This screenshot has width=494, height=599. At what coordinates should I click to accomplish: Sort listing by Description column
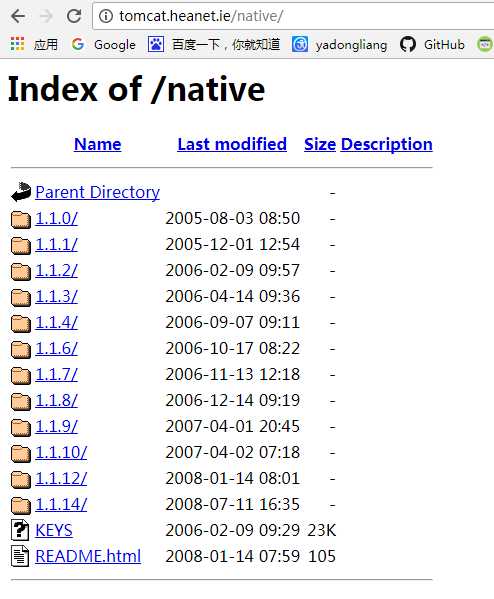pyautogui.click(x=387, y=144)
